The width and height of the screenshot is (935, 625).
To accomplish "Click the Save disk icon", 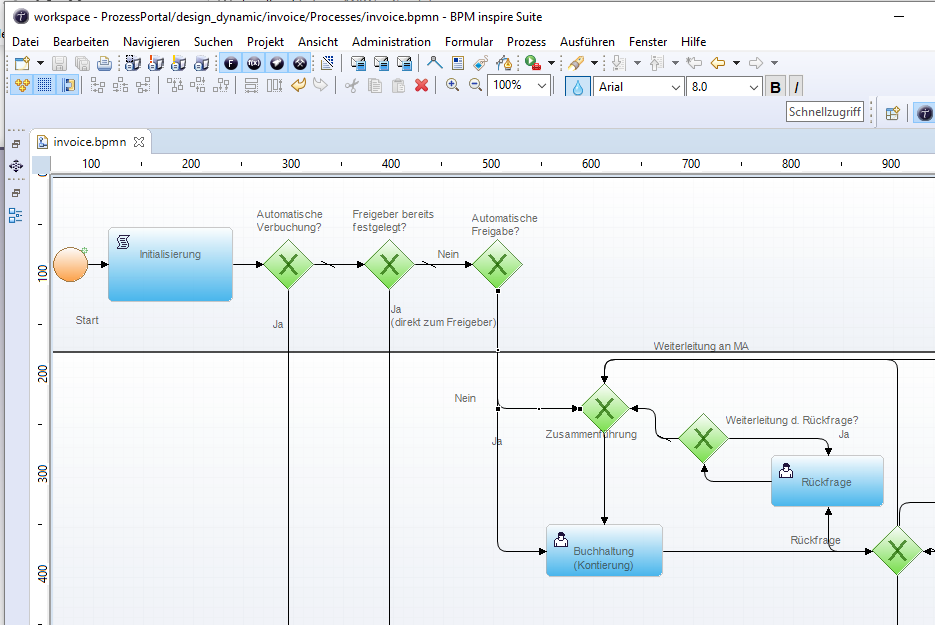I will click(x=60, y=63).
